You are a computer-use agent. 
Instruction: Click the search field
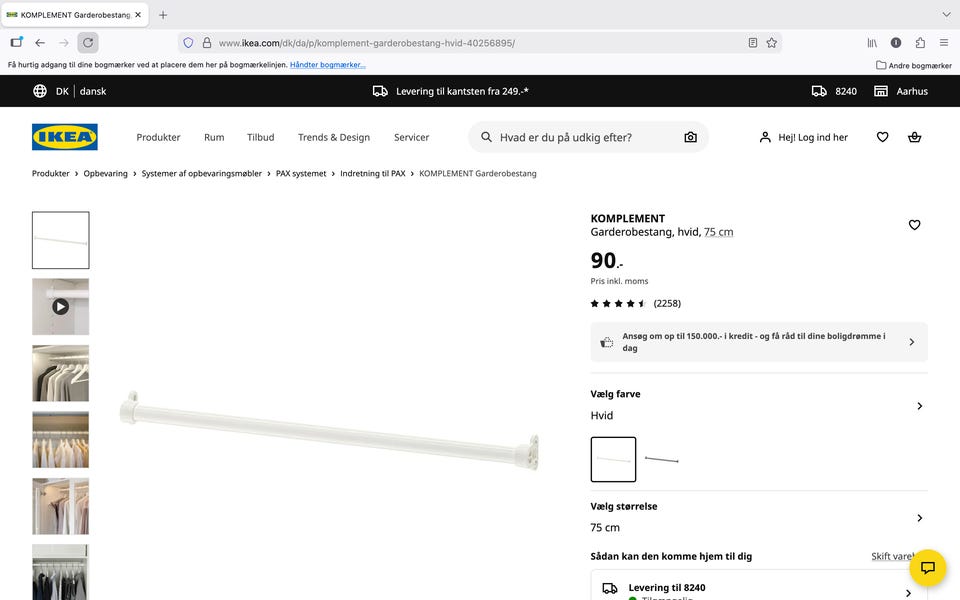click(588, 137)
